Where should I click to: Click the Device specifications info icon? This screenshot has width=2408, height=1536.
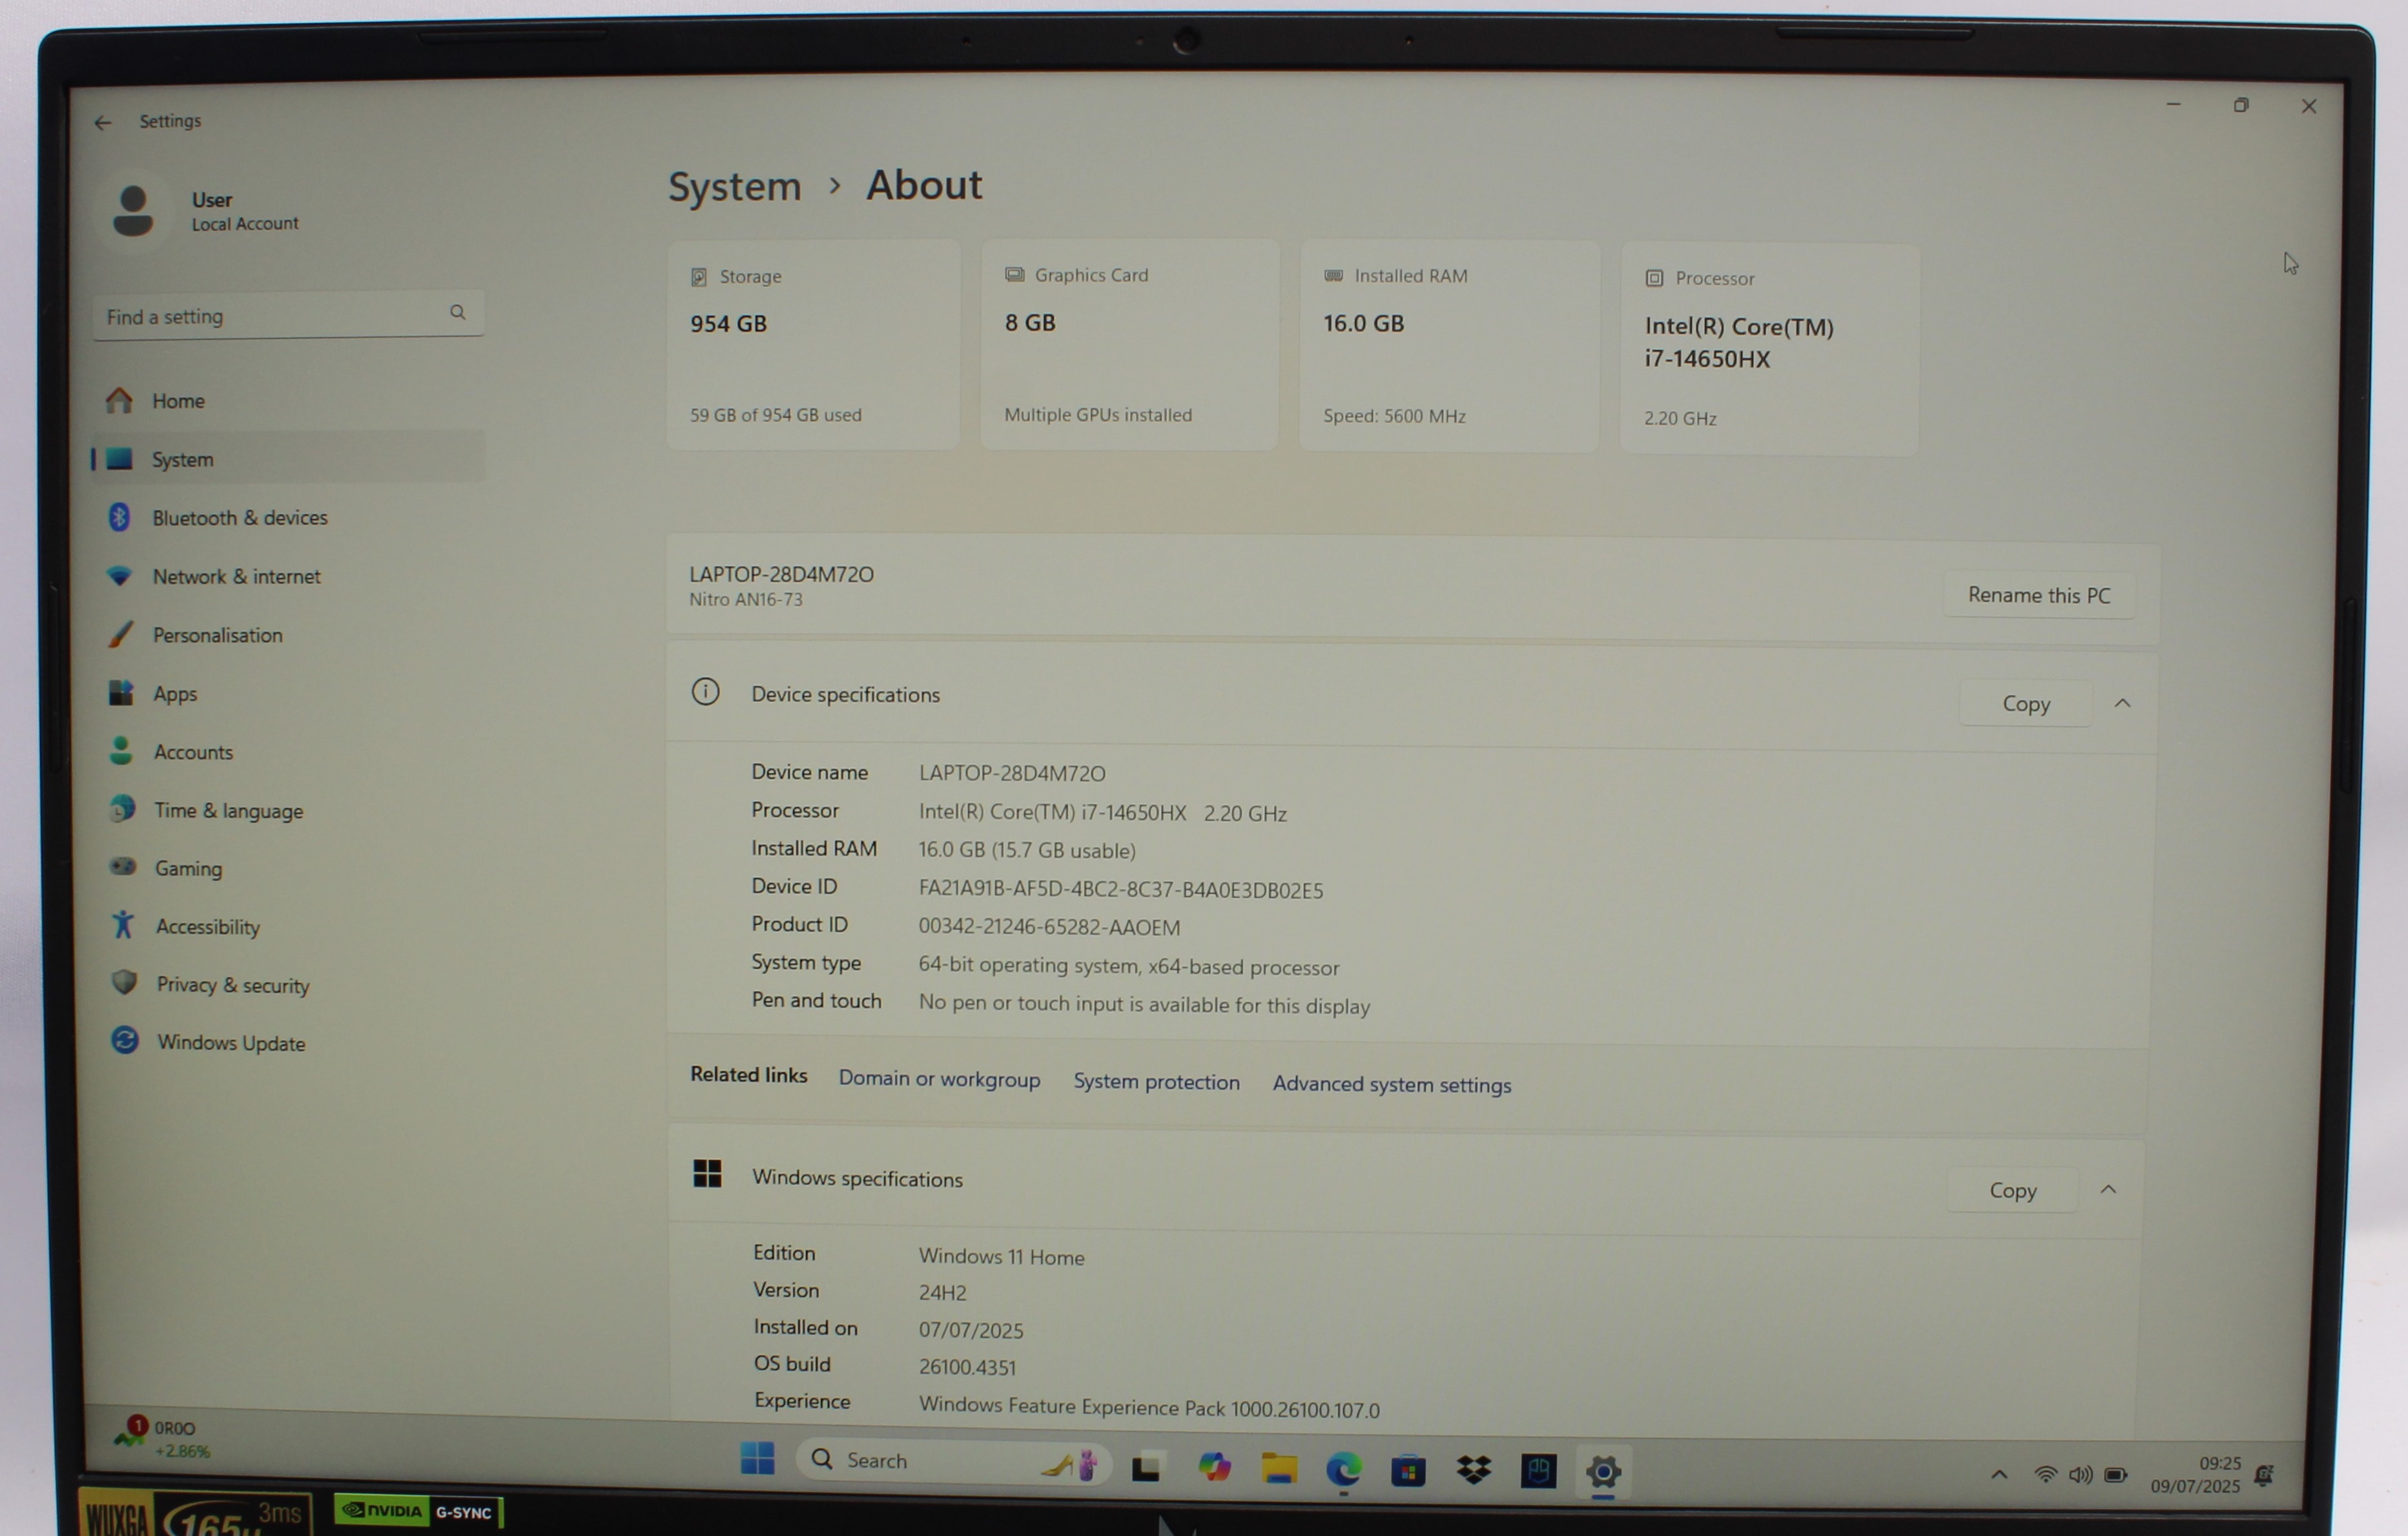[705, 692]
